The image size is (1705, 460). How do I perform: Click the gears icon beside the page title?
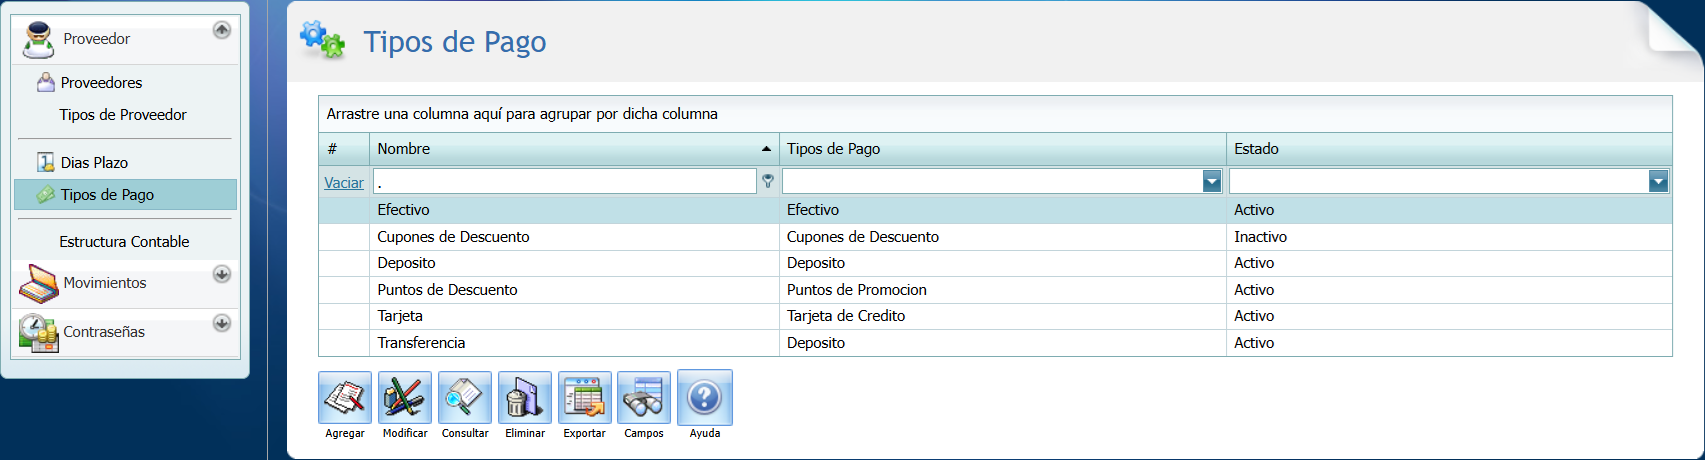[x=322, y=40]
